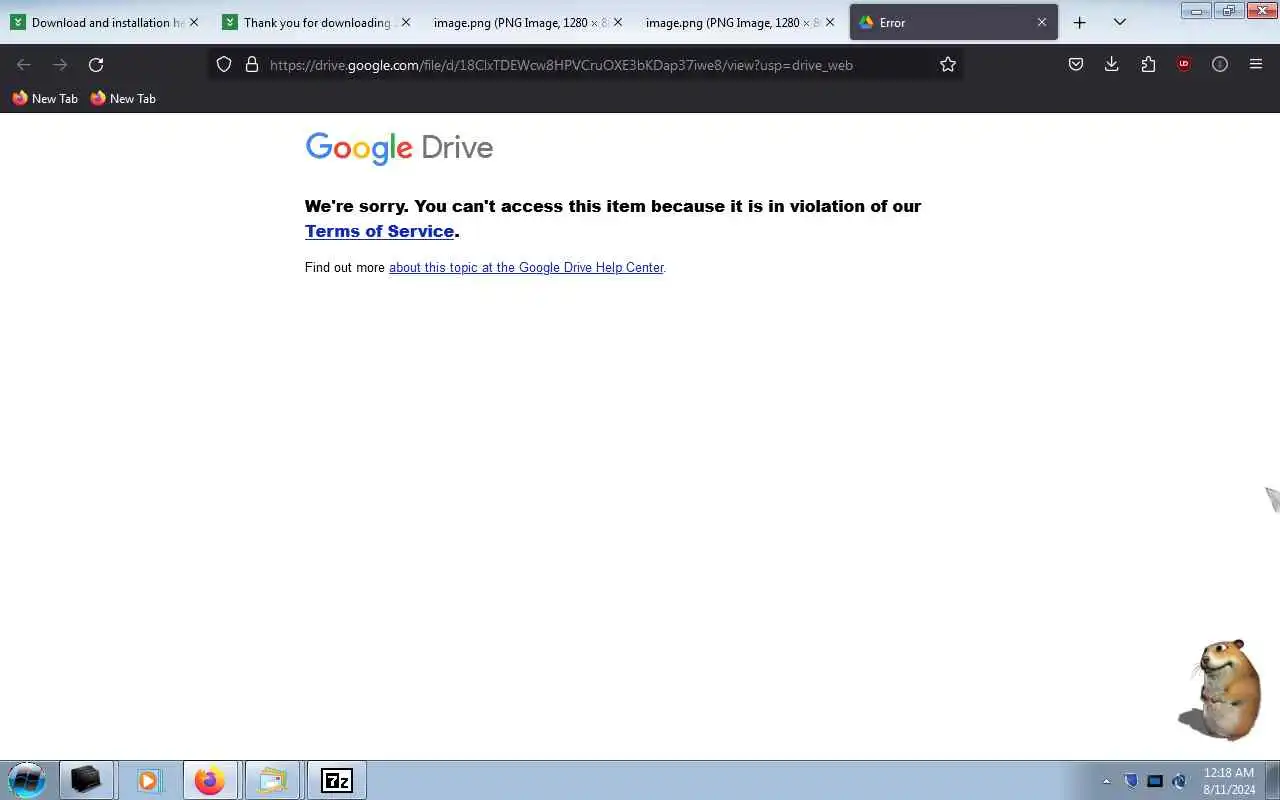Close the second image.png tab
The width and height of the screenshot is (1280, 800).
pyautogui.click(x=830, y=22)
